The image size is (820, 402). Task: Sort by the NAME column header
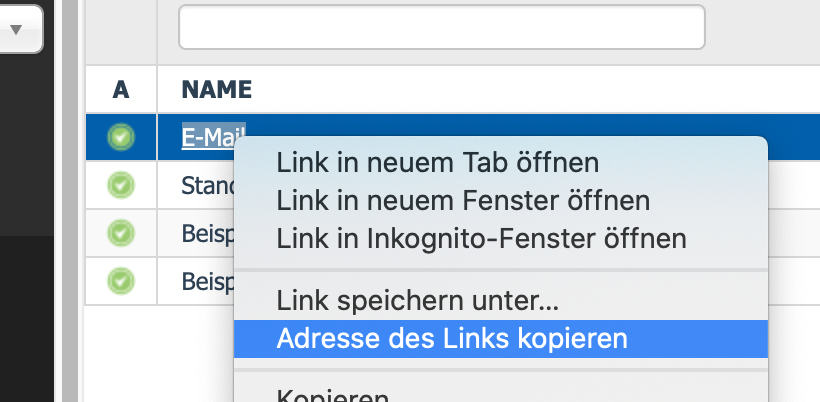click(x=216, y=89)
